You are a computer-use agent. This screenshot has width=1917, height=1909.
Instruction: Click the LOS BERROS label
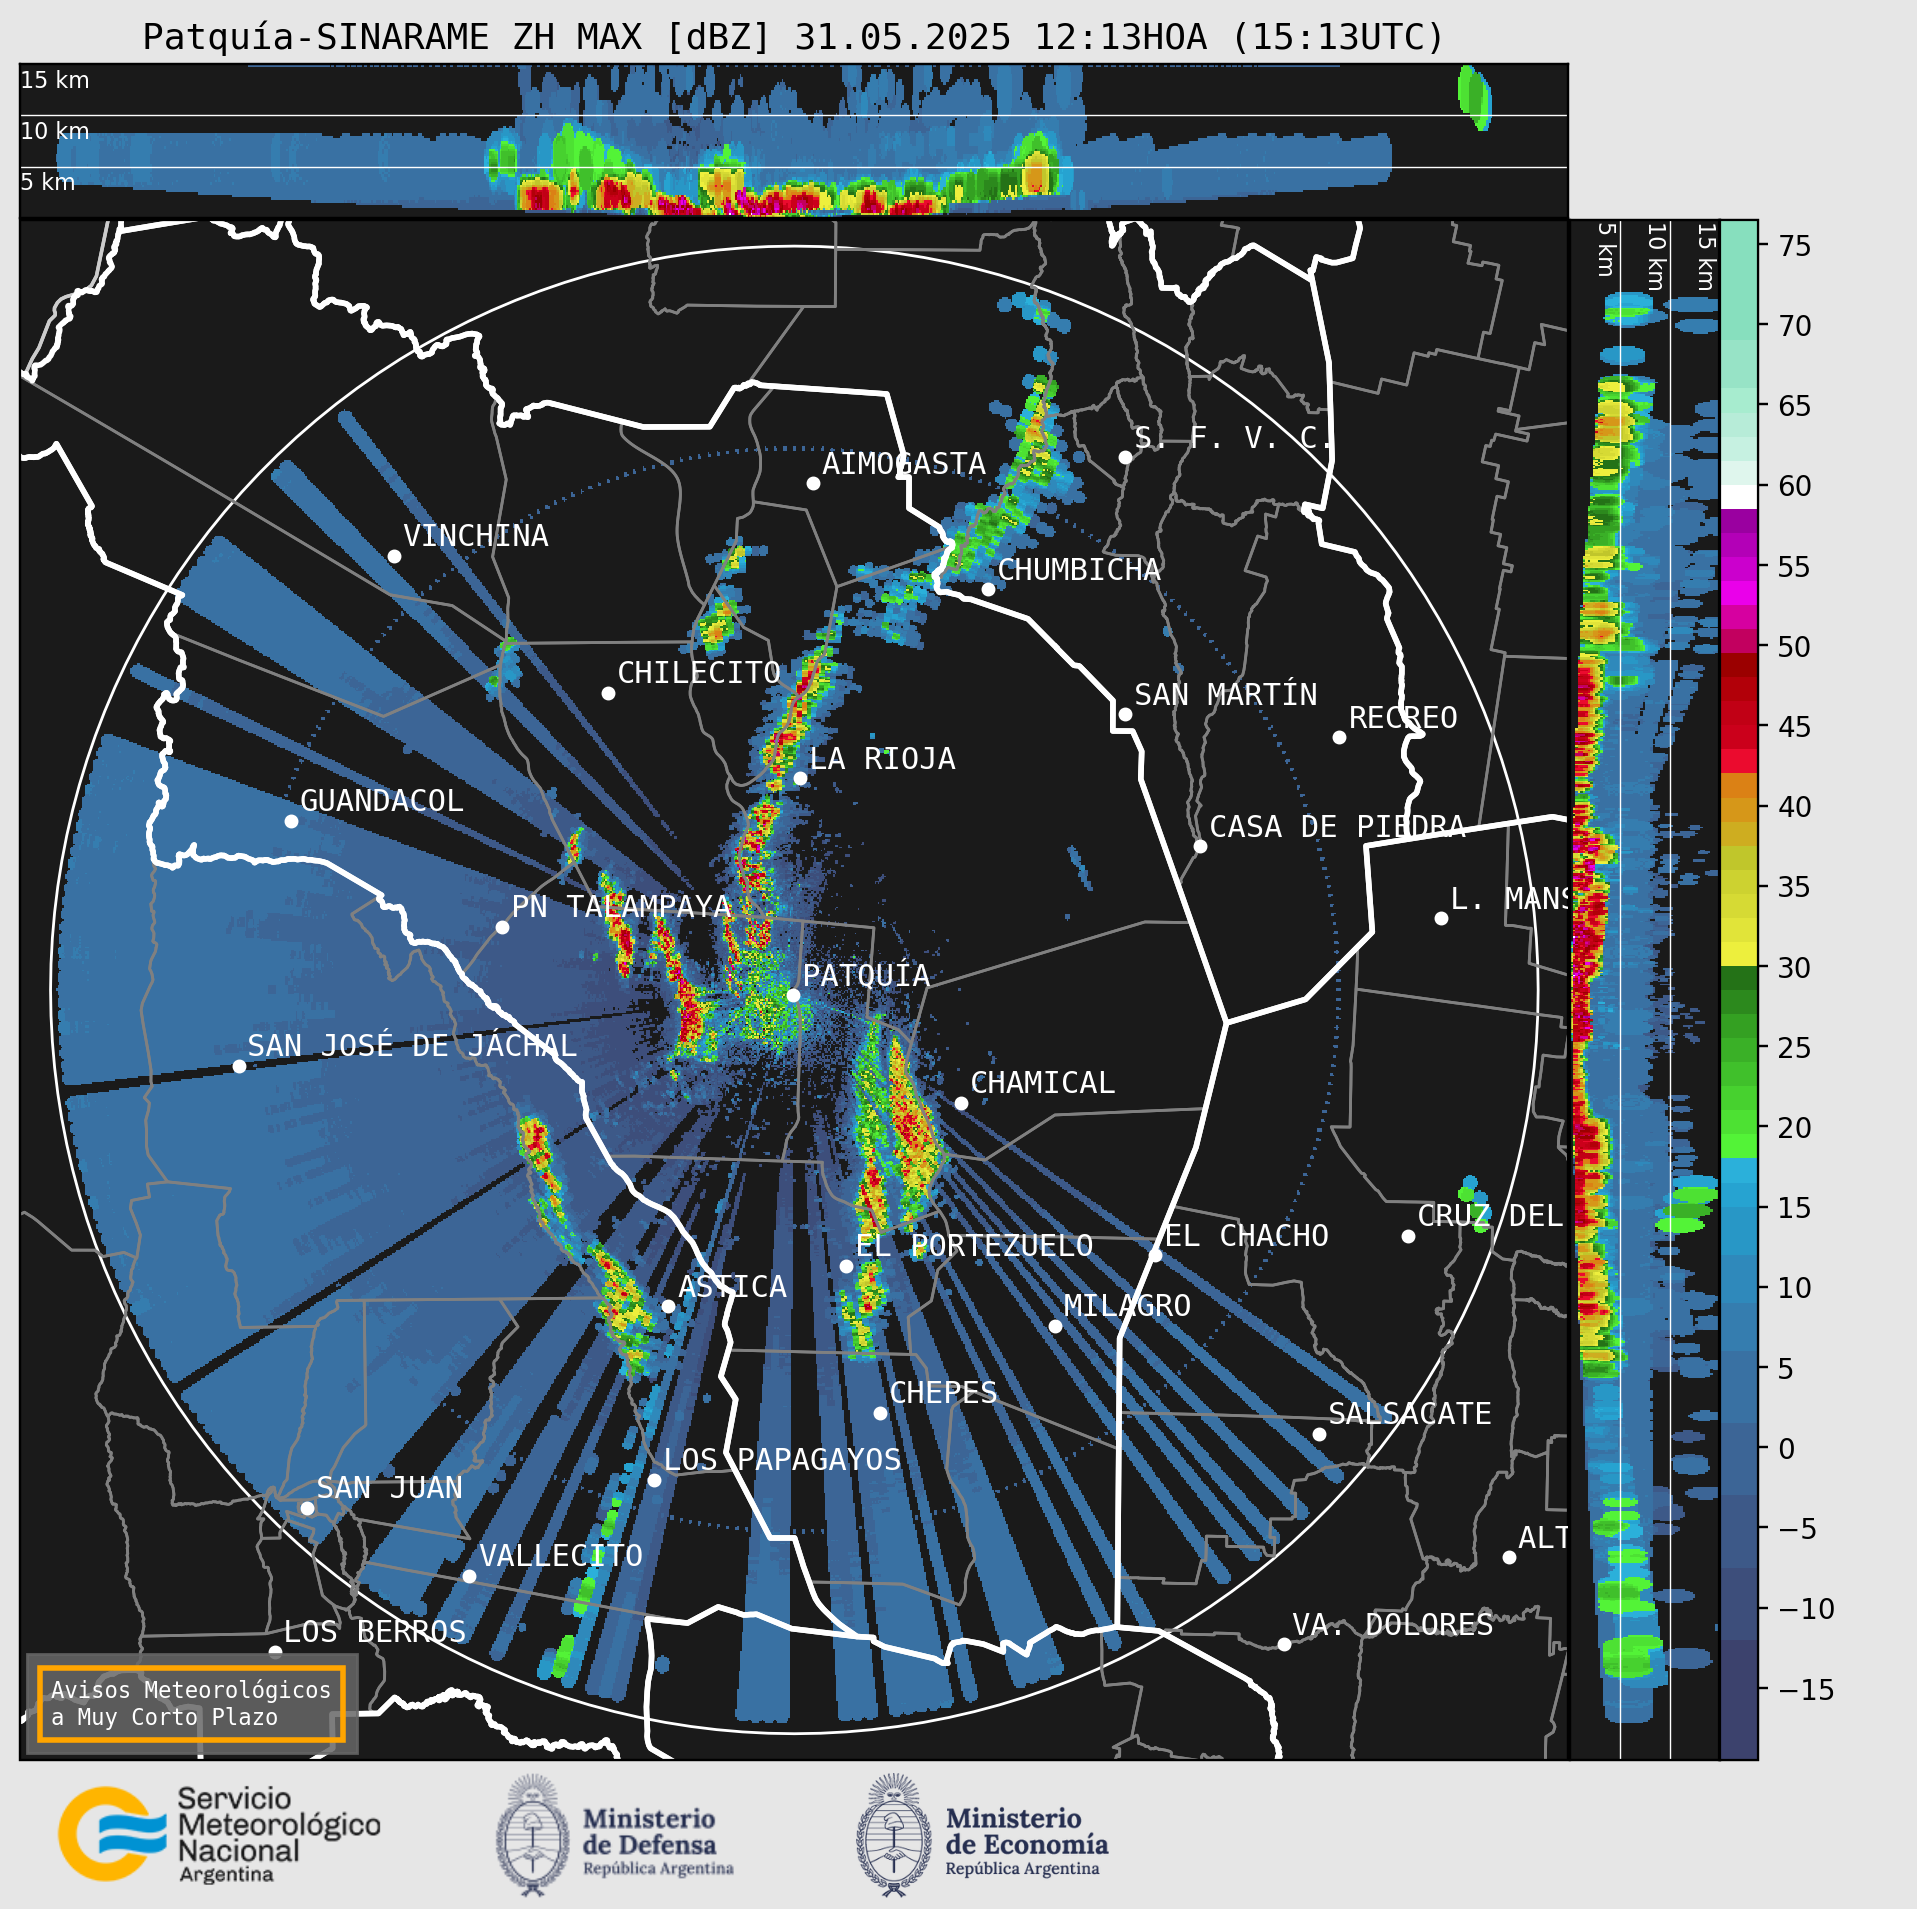point(375,1632)
